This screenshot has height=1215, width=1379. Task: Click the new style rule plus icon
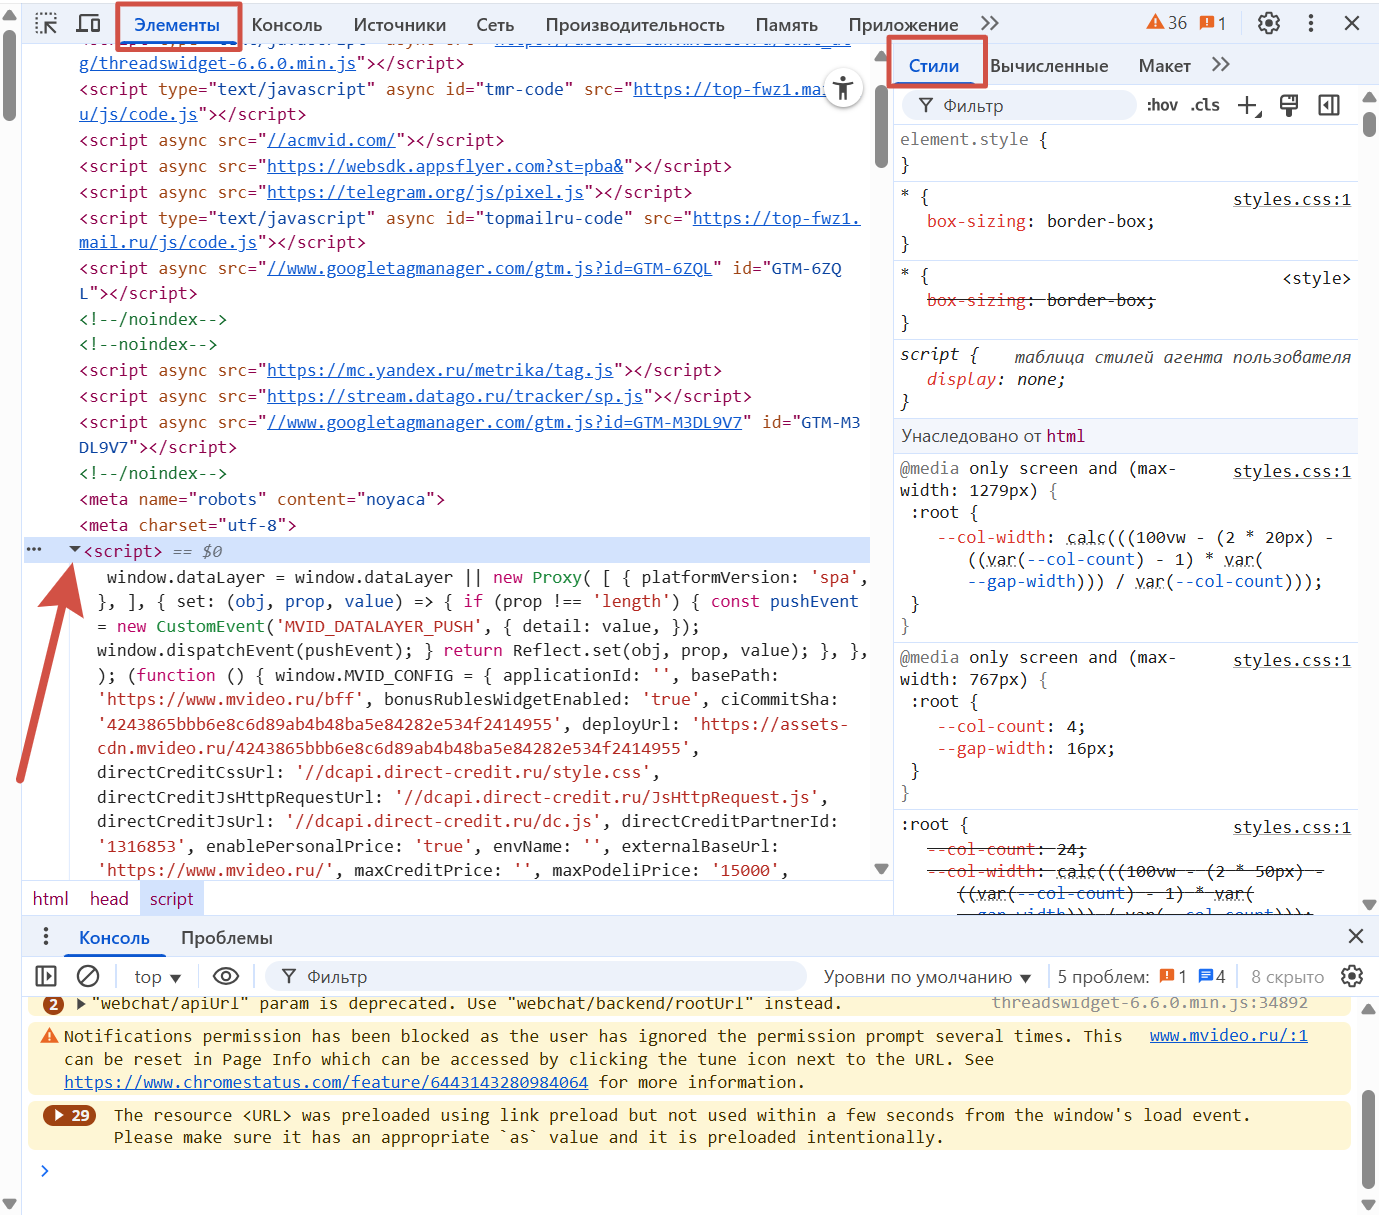pos(1248,106)
